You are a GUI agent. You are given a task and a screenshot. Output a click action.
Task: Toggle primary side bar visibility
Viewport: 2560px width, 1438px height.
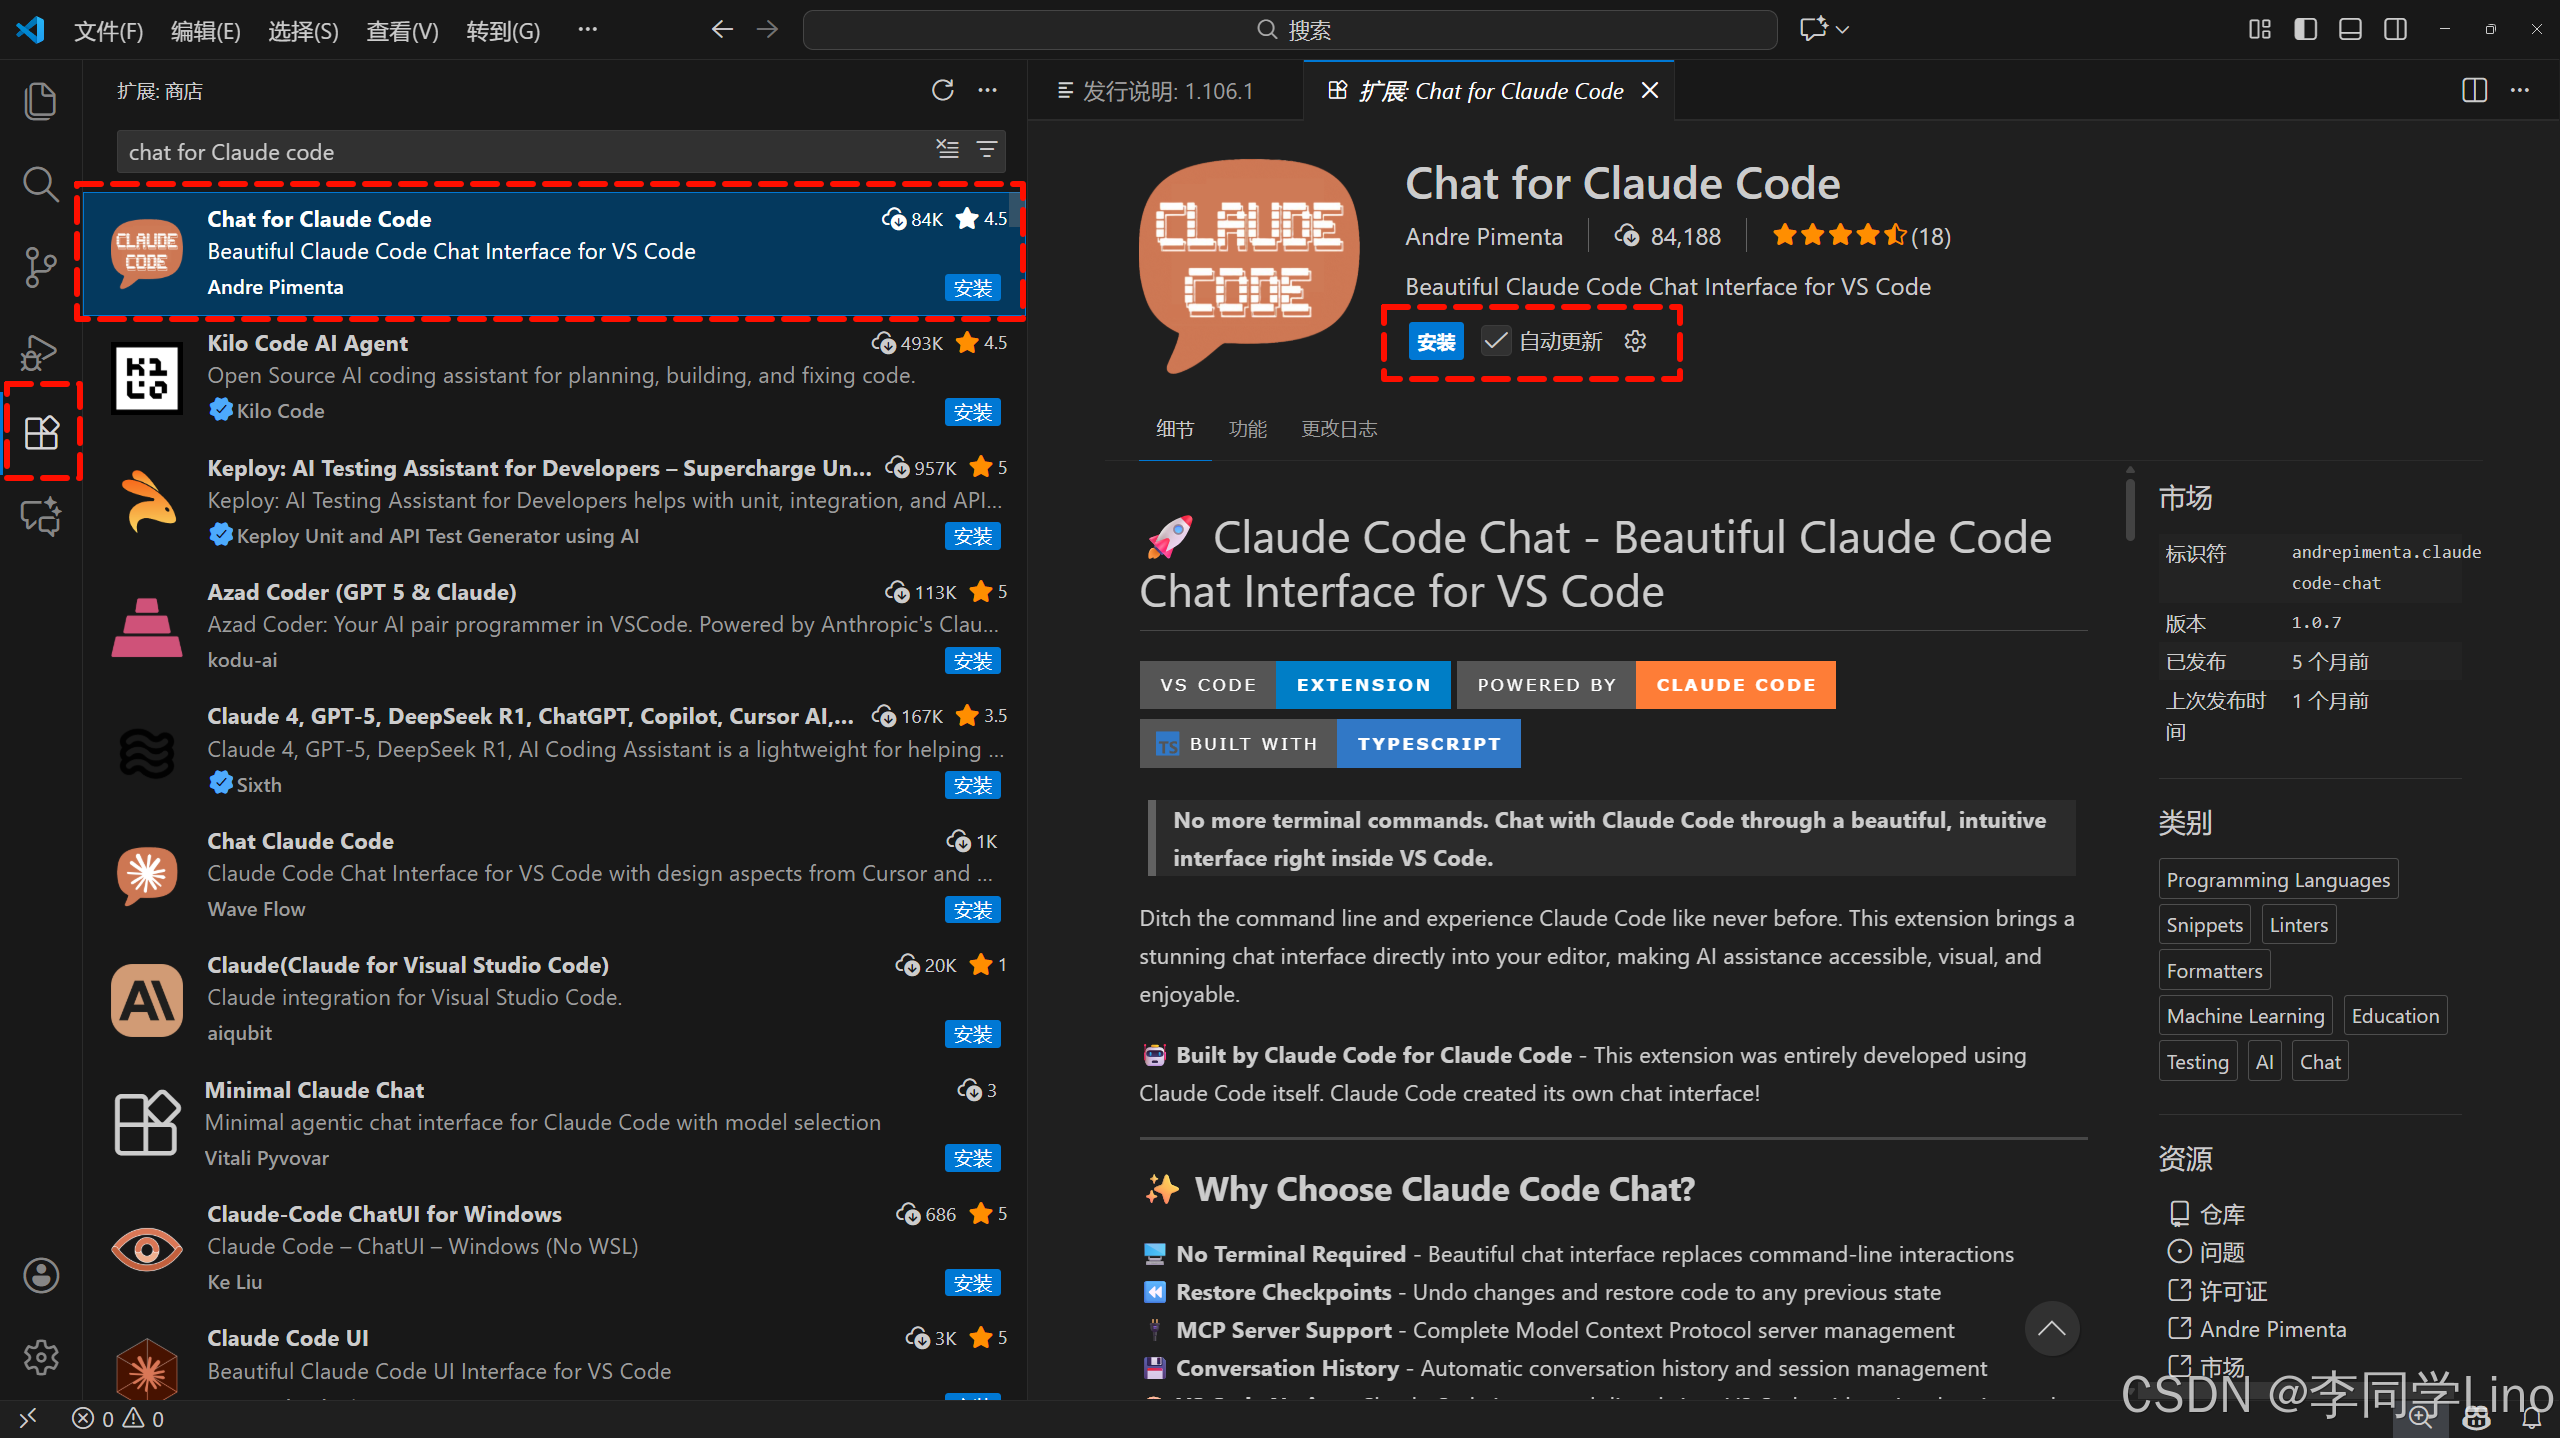click(2305, 29)
